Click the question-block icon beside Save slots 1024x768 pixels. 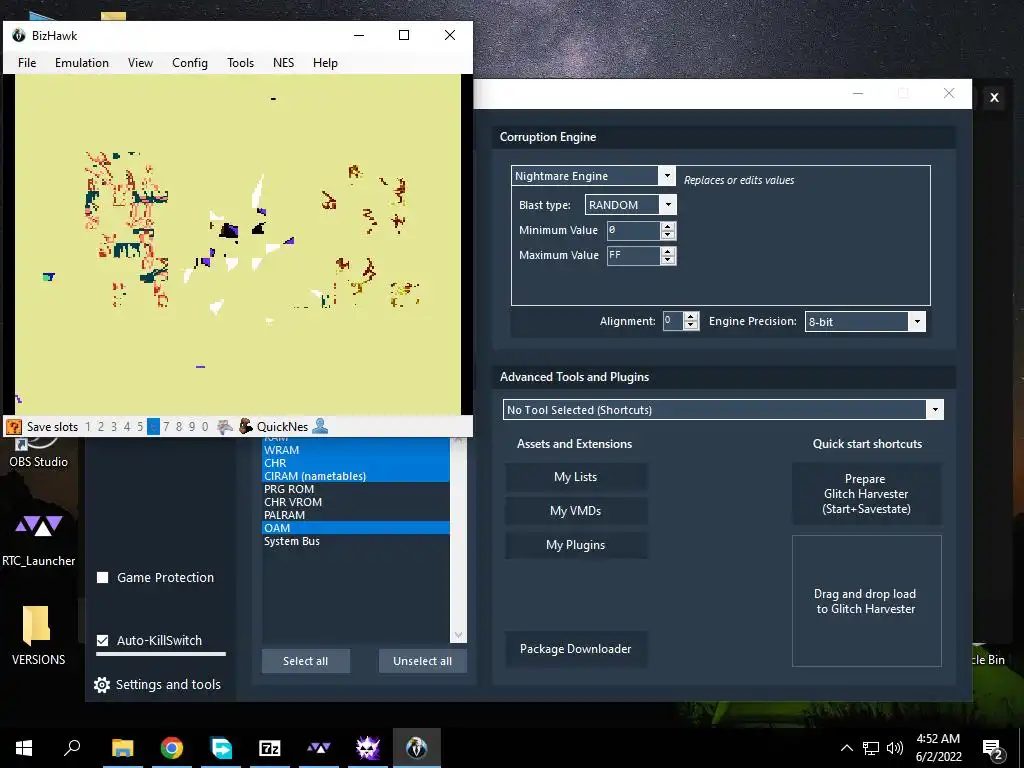(13, 427)
